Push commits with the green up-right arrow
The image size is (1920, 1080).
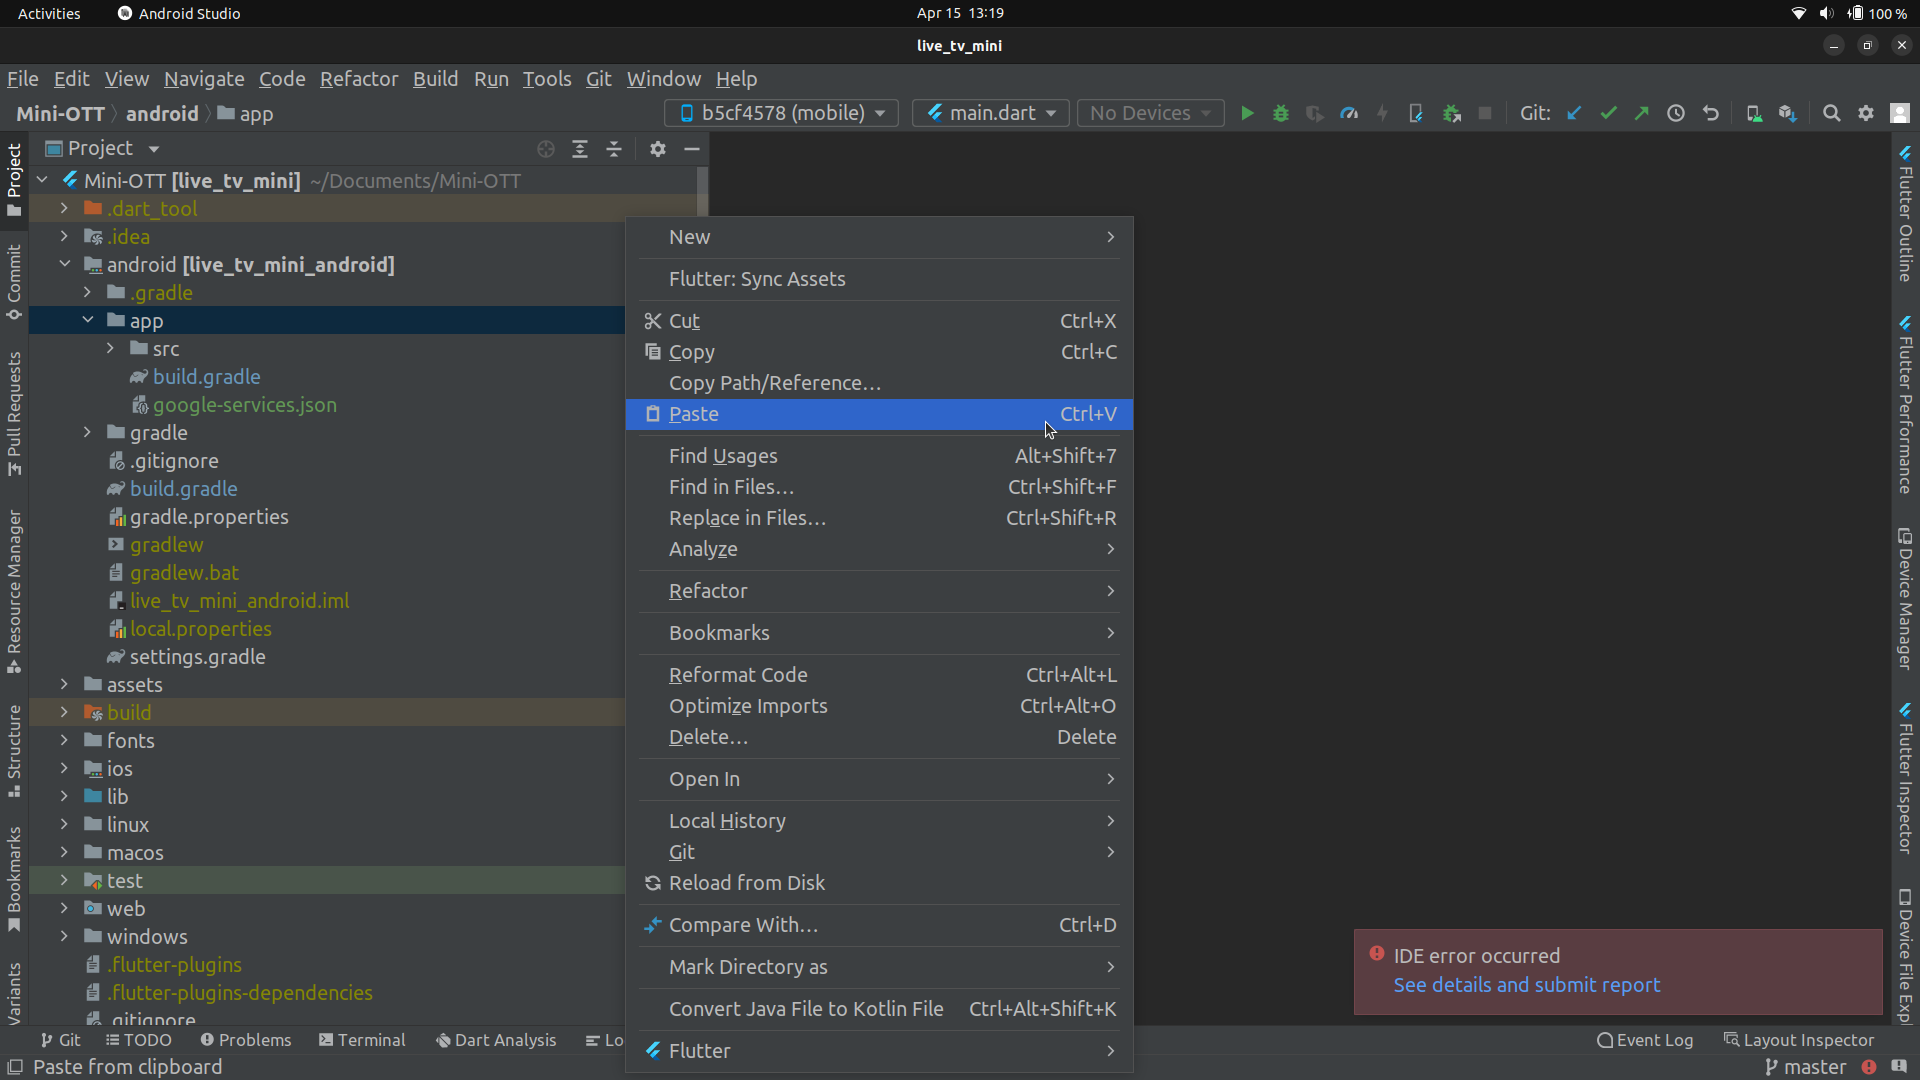tap(1642, 113)
